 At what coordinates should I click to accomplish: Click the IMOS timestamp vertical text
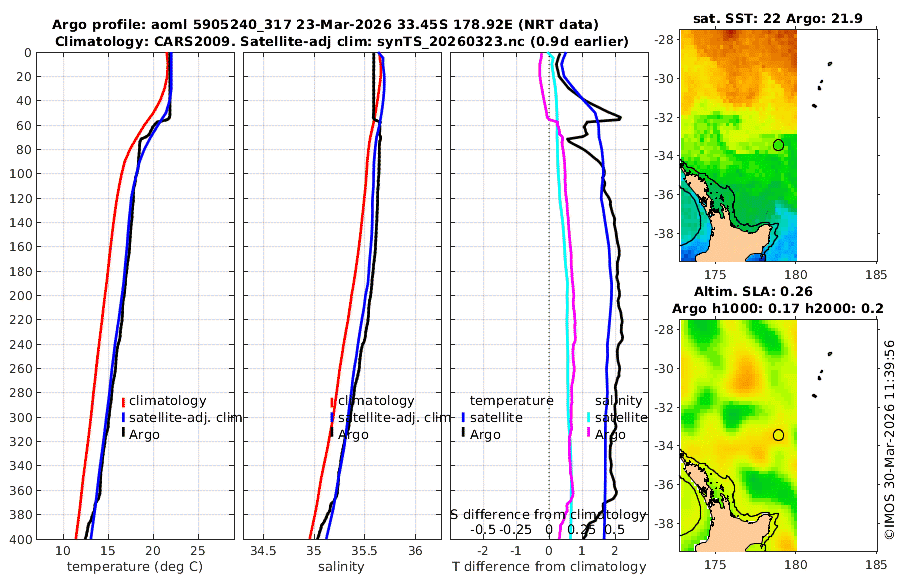[890, 439]
